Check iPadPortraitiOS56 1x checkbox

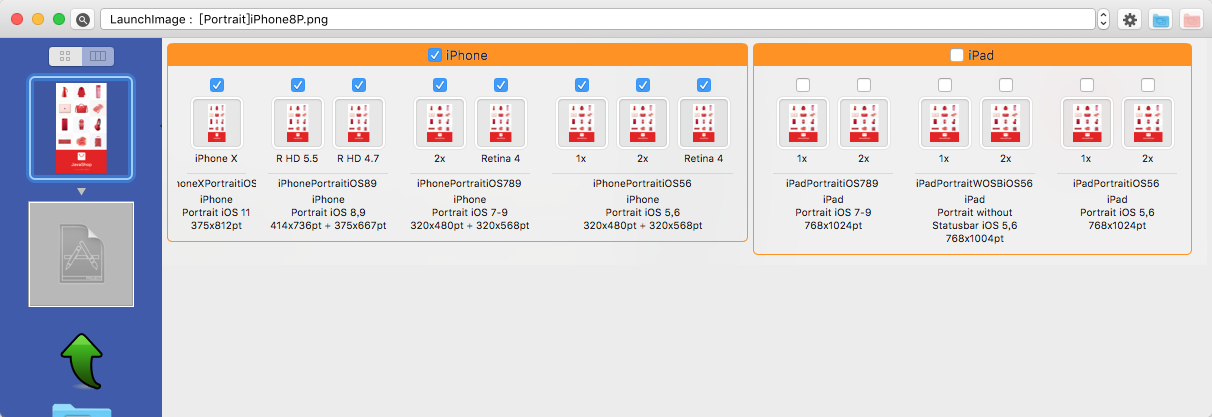click(x=1086, y=85)
